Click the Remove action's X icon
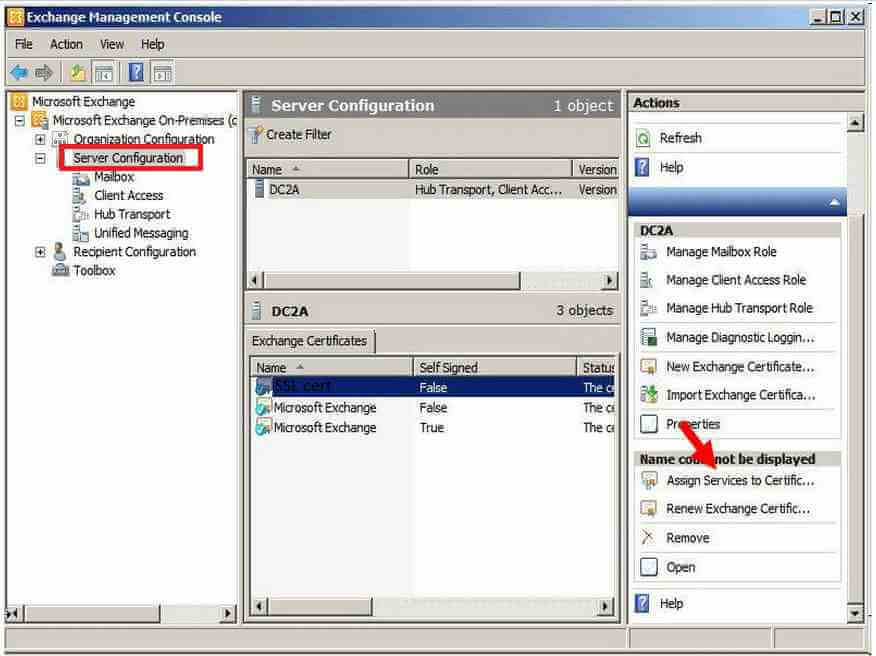Screen dimensions: 876x656 click(x=649, y=537)
